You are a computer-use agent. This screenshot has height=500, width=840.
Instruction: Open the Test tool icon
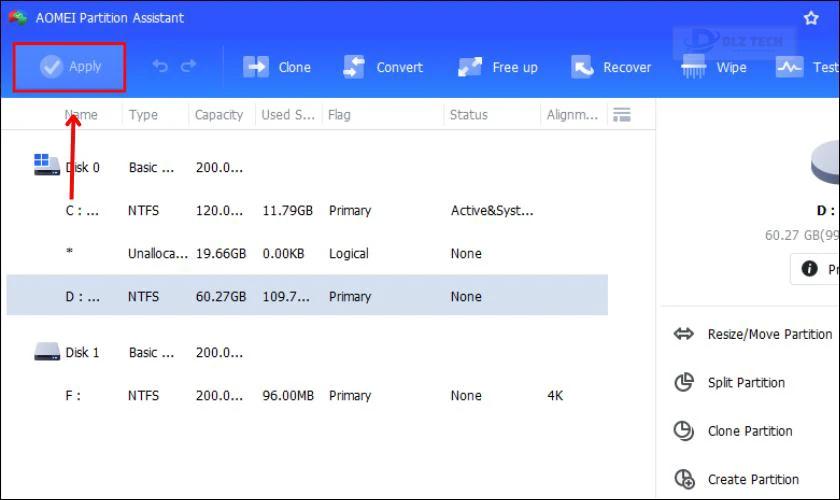[x=790, y=67]
